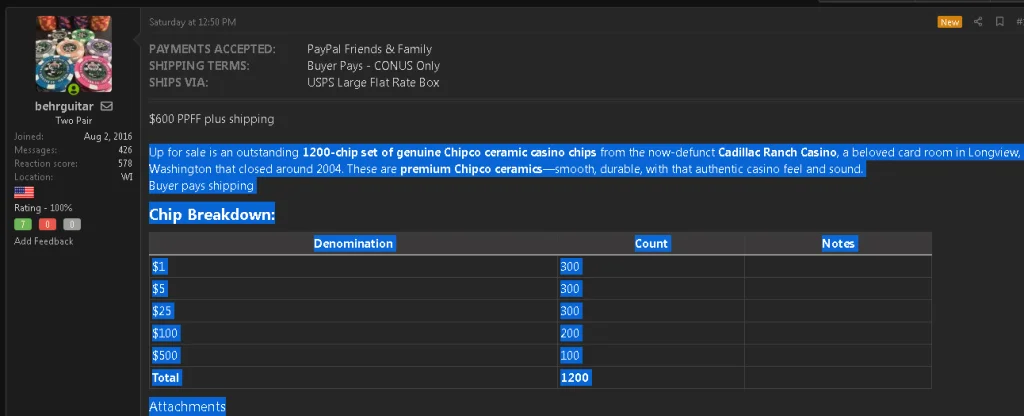
Task: Click the Denomination column header
Action: click(353, 244)
